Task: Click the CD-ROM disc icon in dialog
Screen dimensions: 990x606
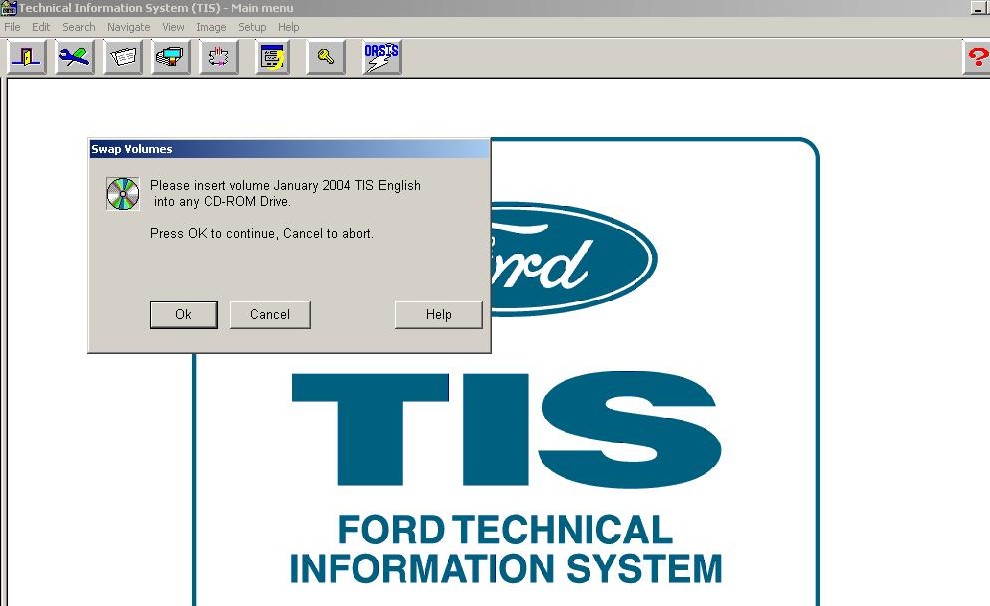Action: (x=123, y=193)
